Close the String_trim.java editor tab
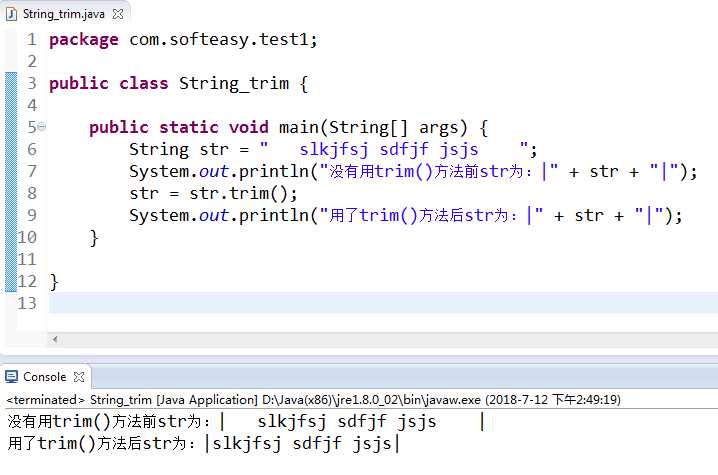 pyautogui.click(x=118, y=14)
